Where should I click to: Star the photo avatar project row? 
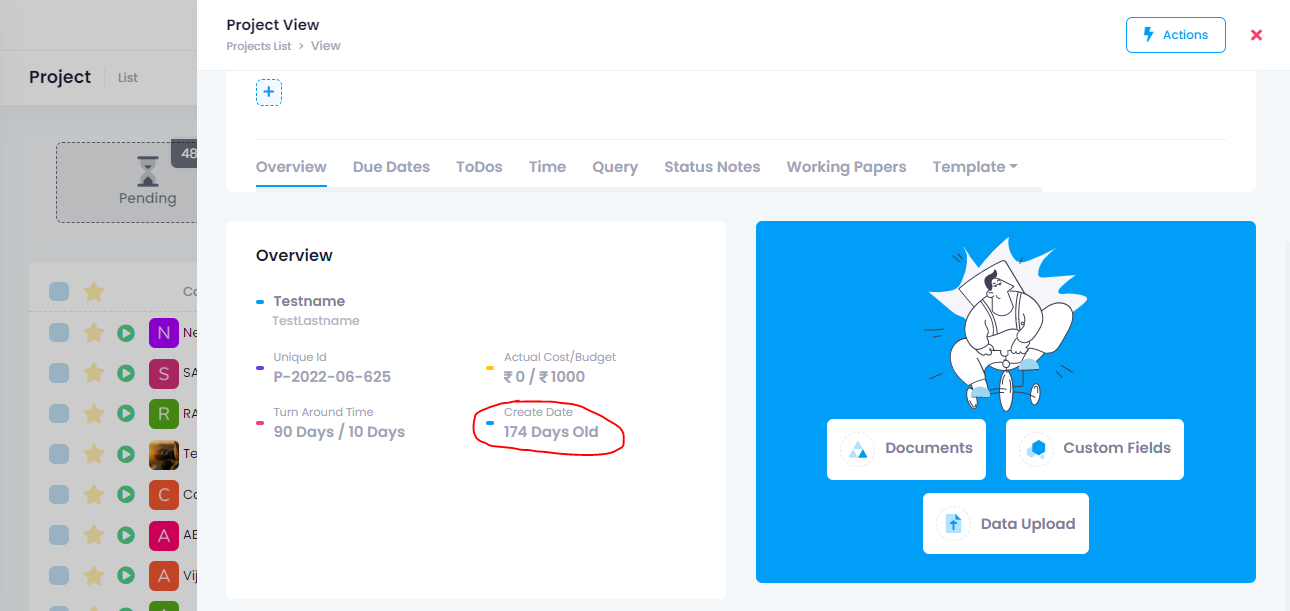[93, 454]
